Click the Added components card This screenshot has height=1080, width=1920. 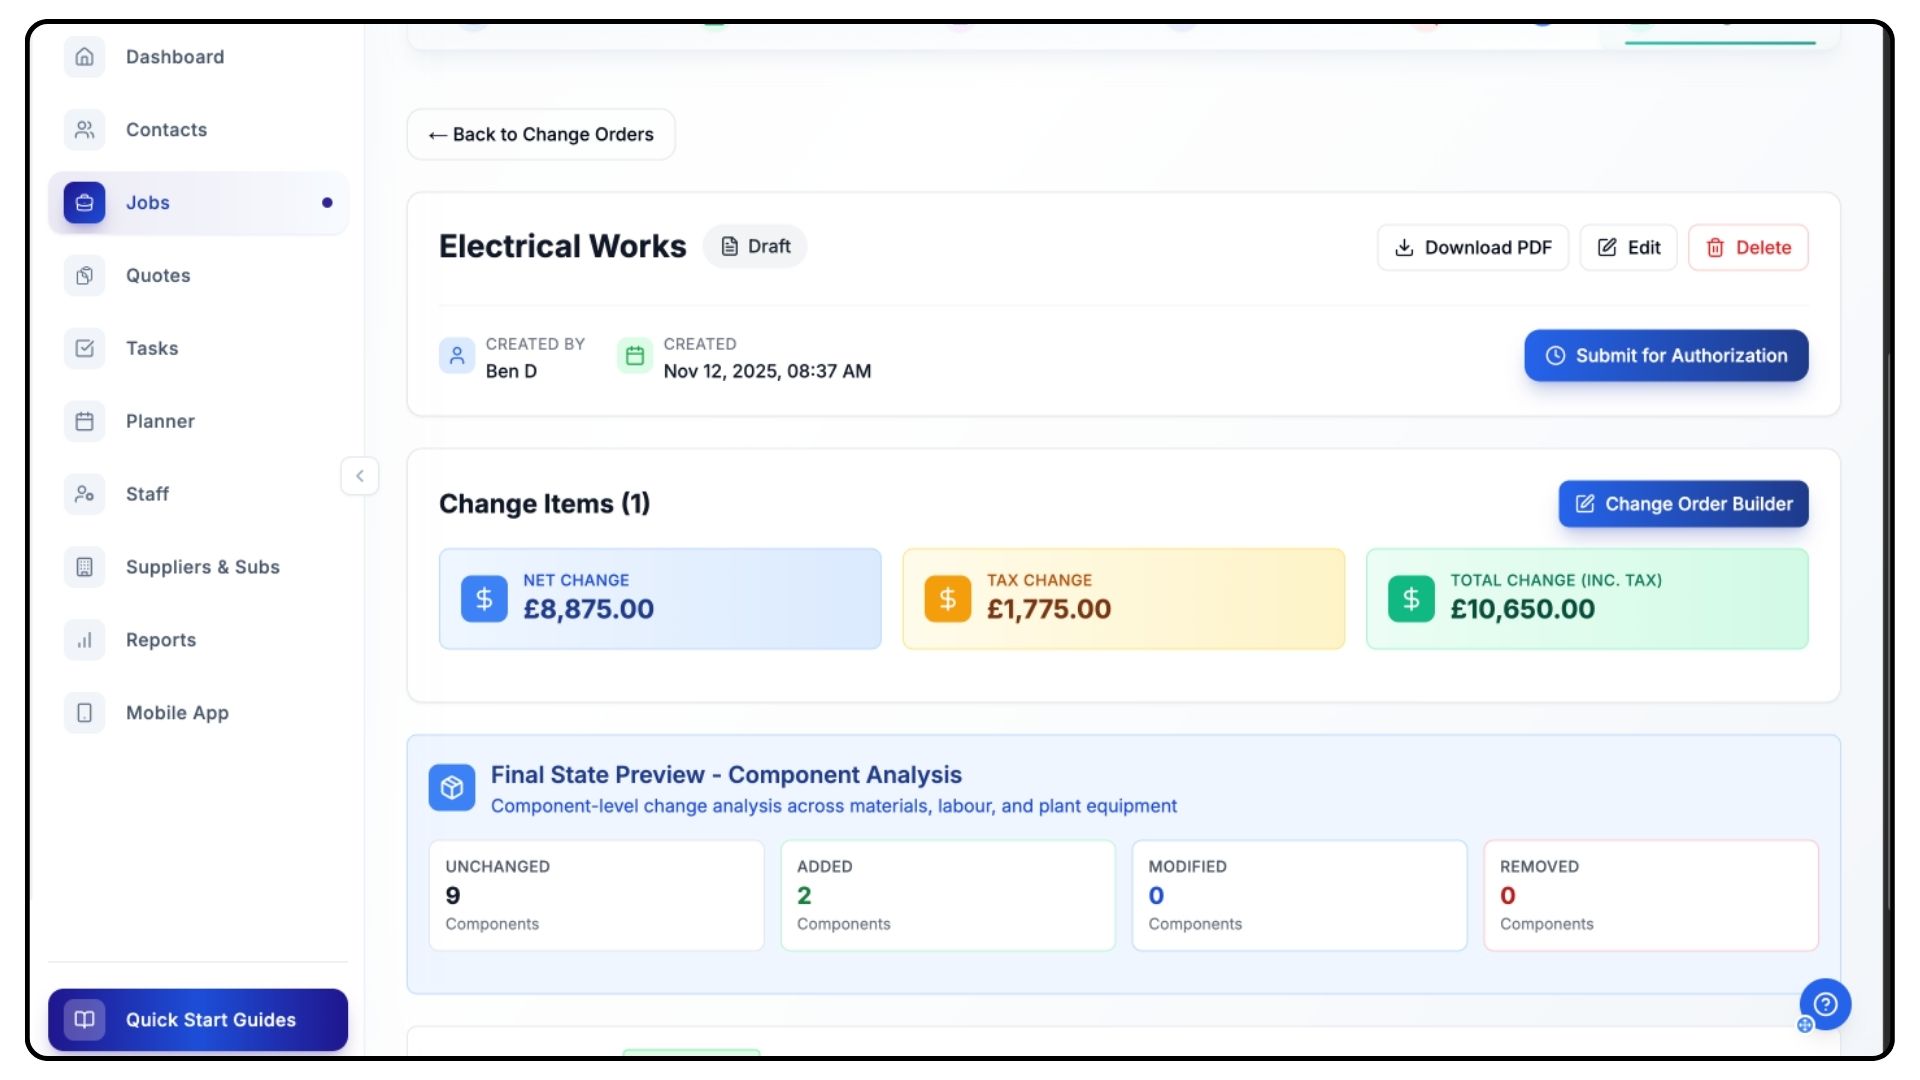(947, 895)
